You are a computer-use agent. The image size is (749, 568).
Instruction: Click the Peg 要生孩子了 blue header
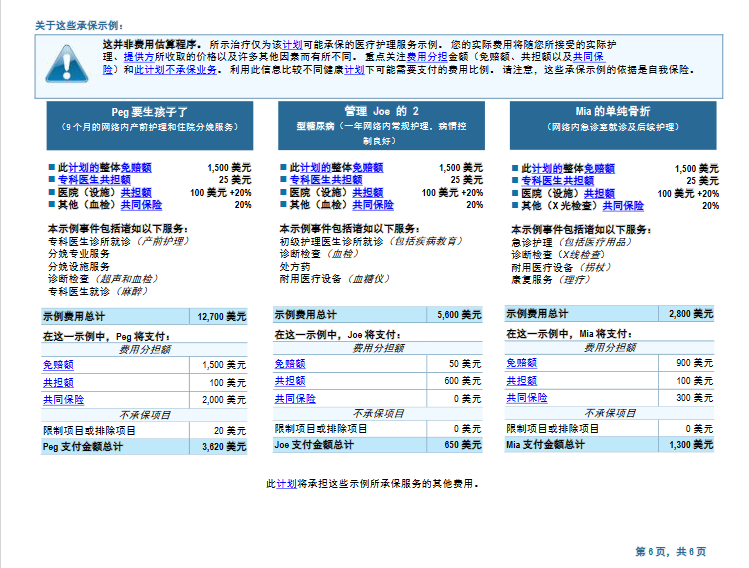(148, 118)
